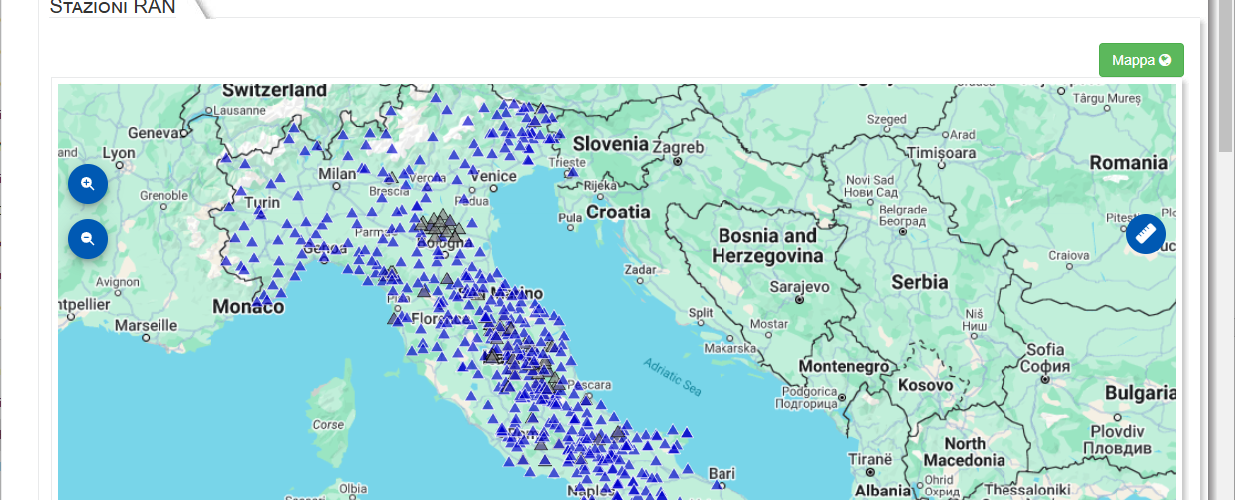Click the Sofia capital marker dot

coord(1046,380)
